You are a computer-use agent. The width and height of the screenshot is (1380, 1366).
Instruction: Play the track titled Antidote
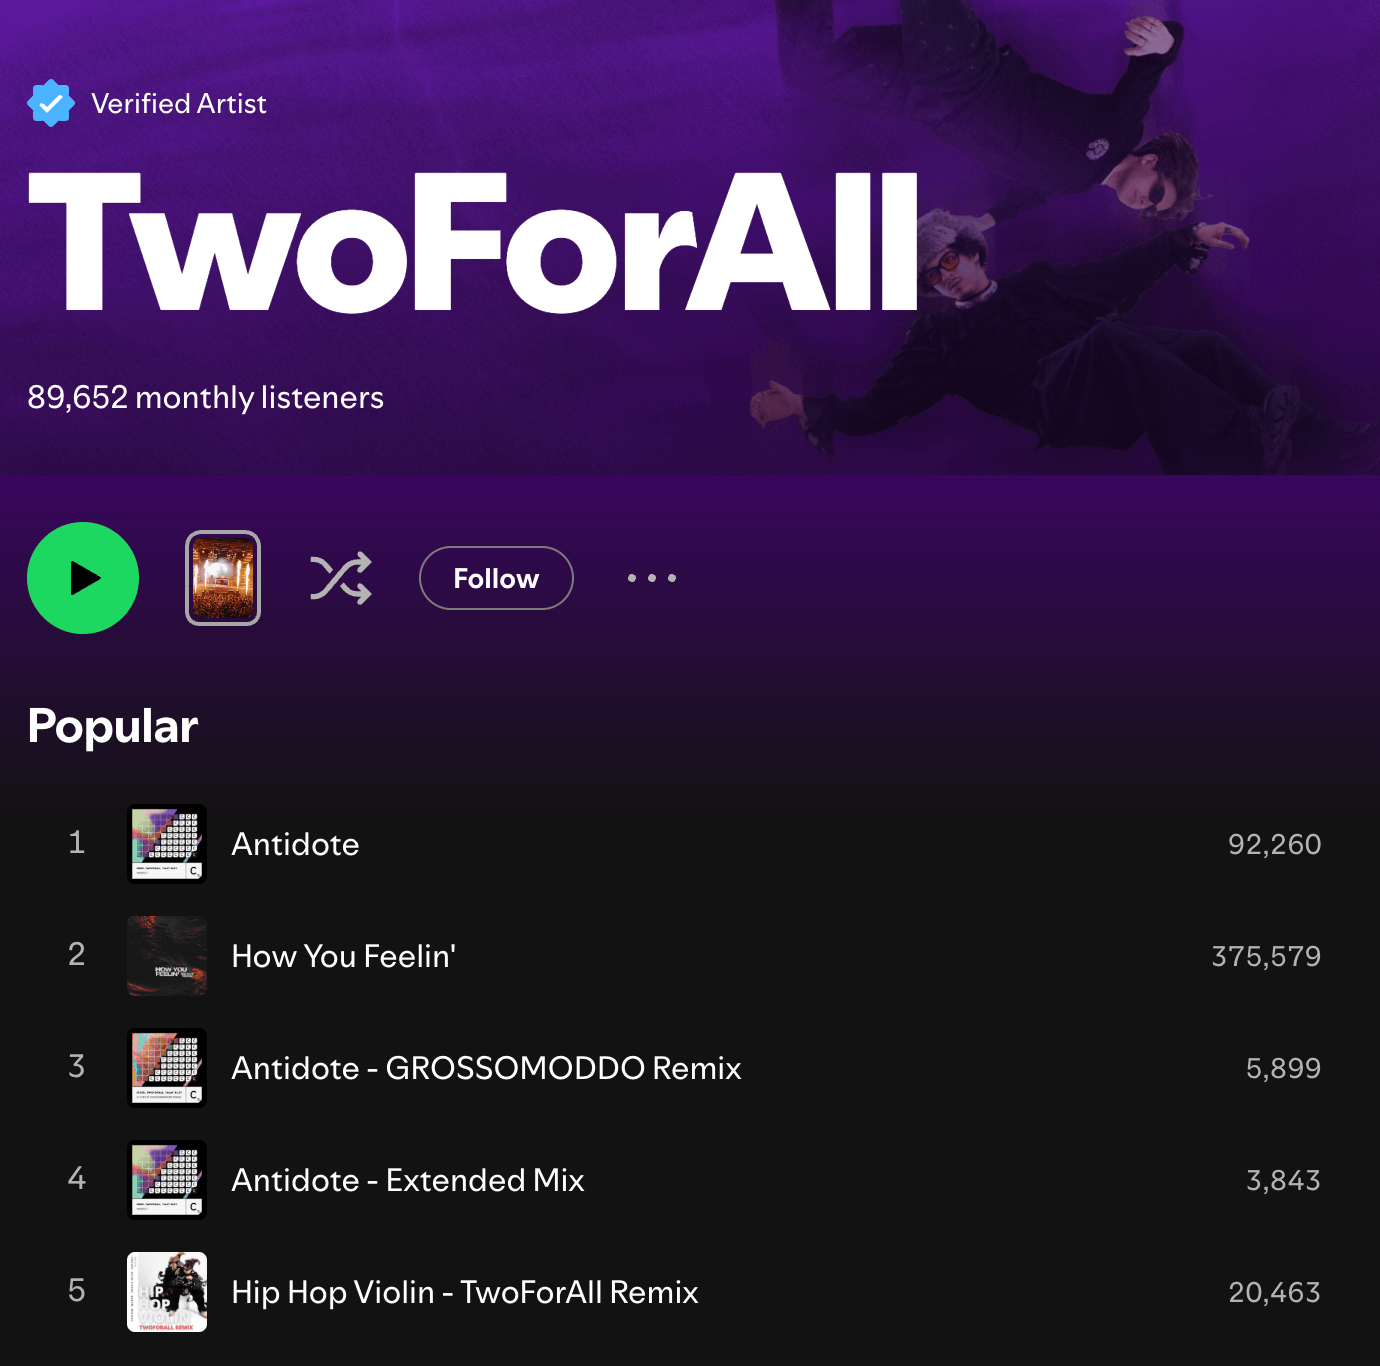295,844
